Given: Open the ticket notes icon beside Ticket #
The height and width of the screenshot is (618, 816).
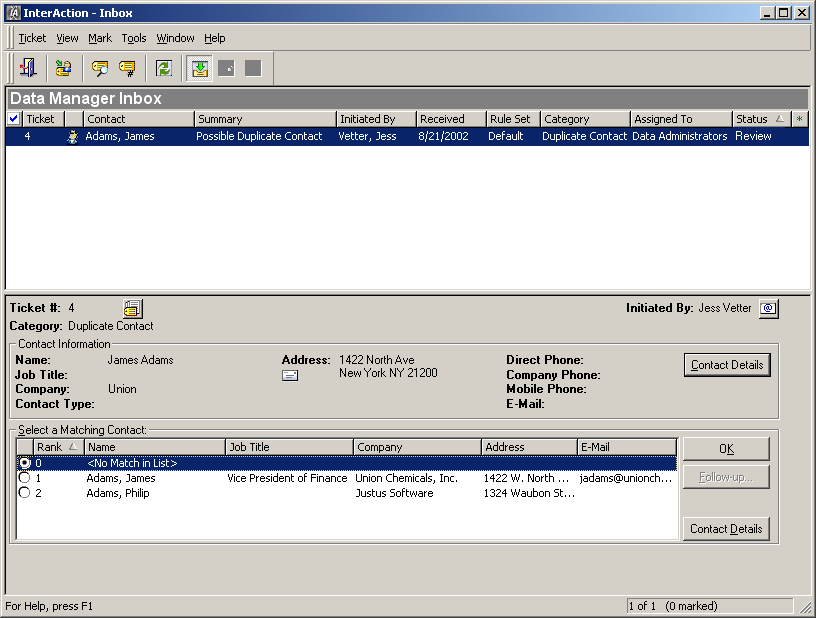Looking at the screenshot, I should [132, 309].
